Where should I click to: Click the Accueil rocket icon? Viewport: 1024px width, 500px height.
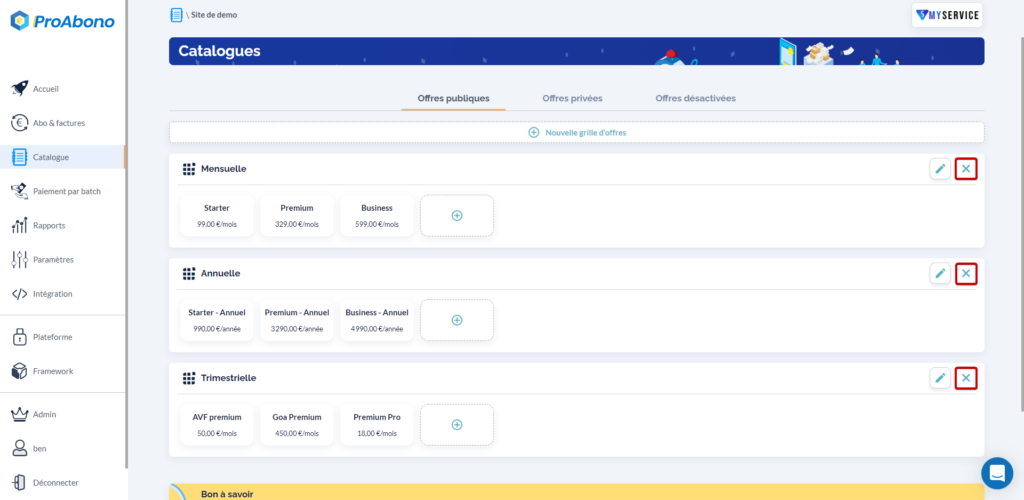point(20,89)
